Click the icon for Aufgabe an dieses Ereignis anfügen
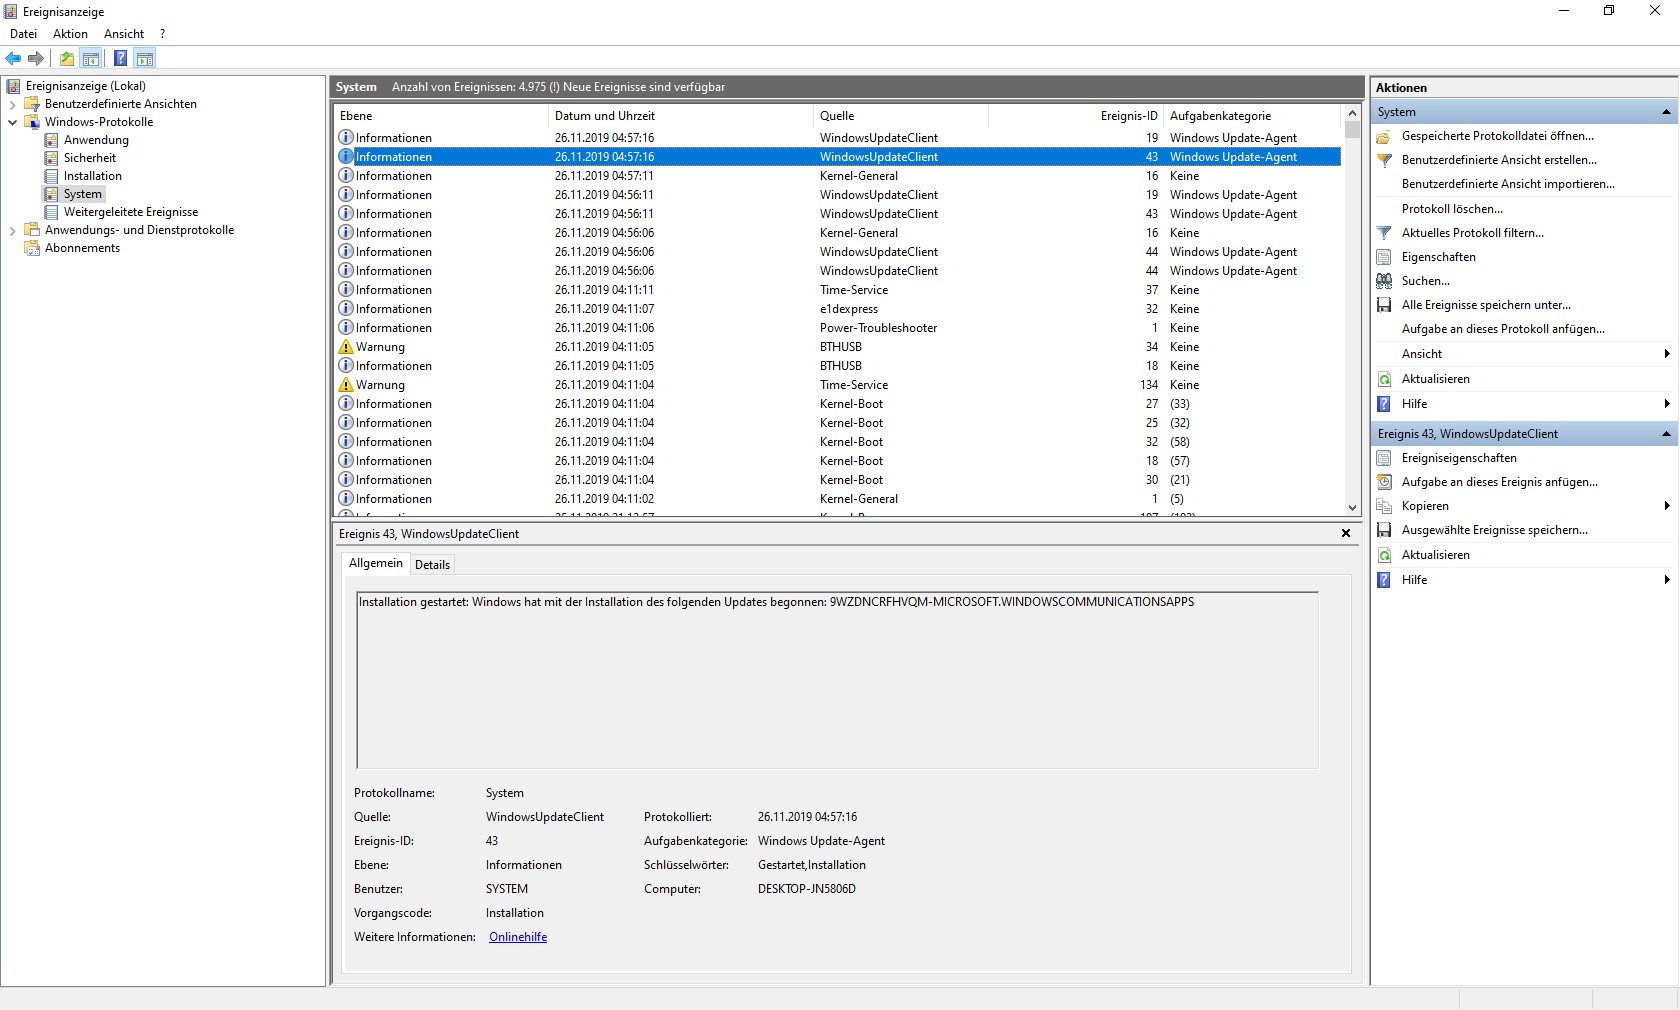The width and height of the screenshot is (1680, 1010). tap(1384, 482)
